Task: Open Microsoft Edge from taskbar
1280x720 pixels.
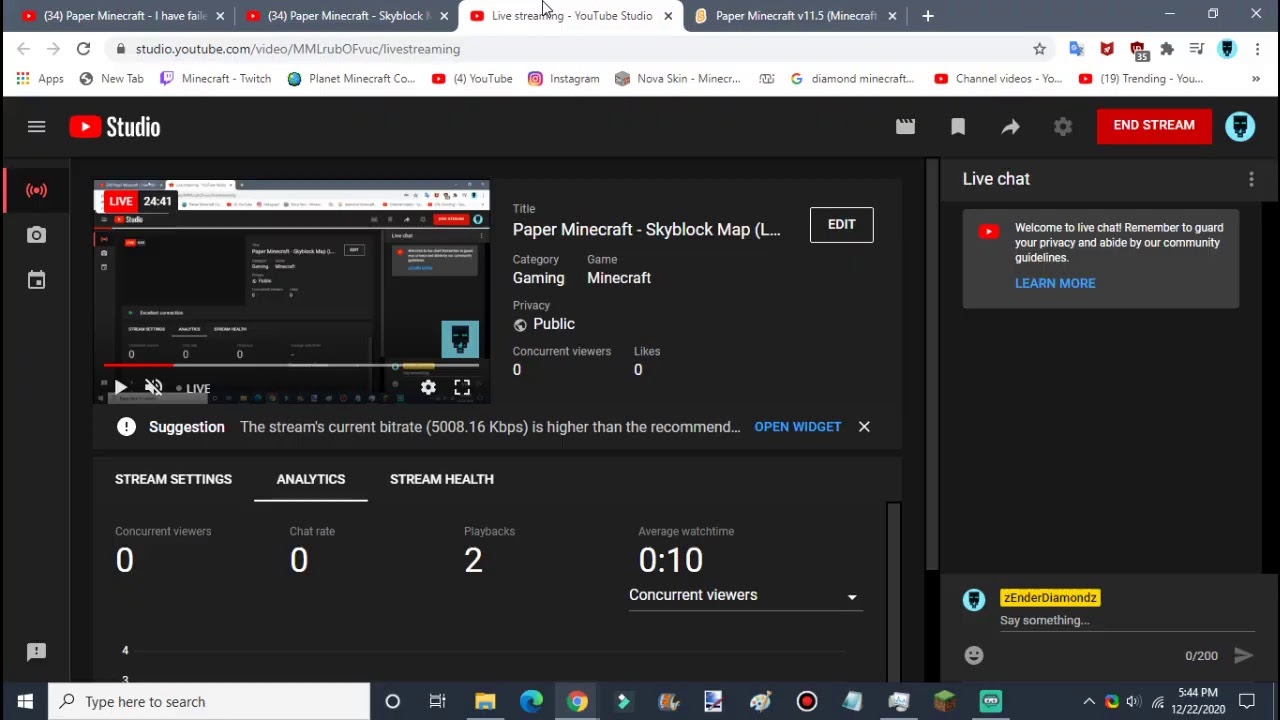Action: tap(531, 702)
